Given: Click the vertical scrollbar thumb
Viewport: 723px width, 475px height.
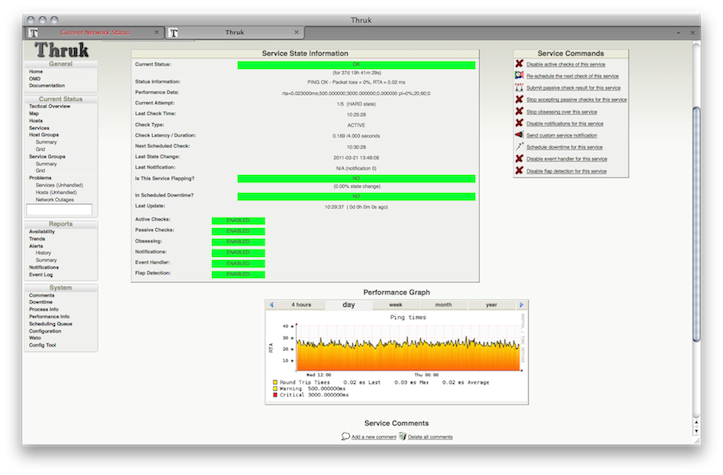Looking at the screenshot, I should coord(696,224).
